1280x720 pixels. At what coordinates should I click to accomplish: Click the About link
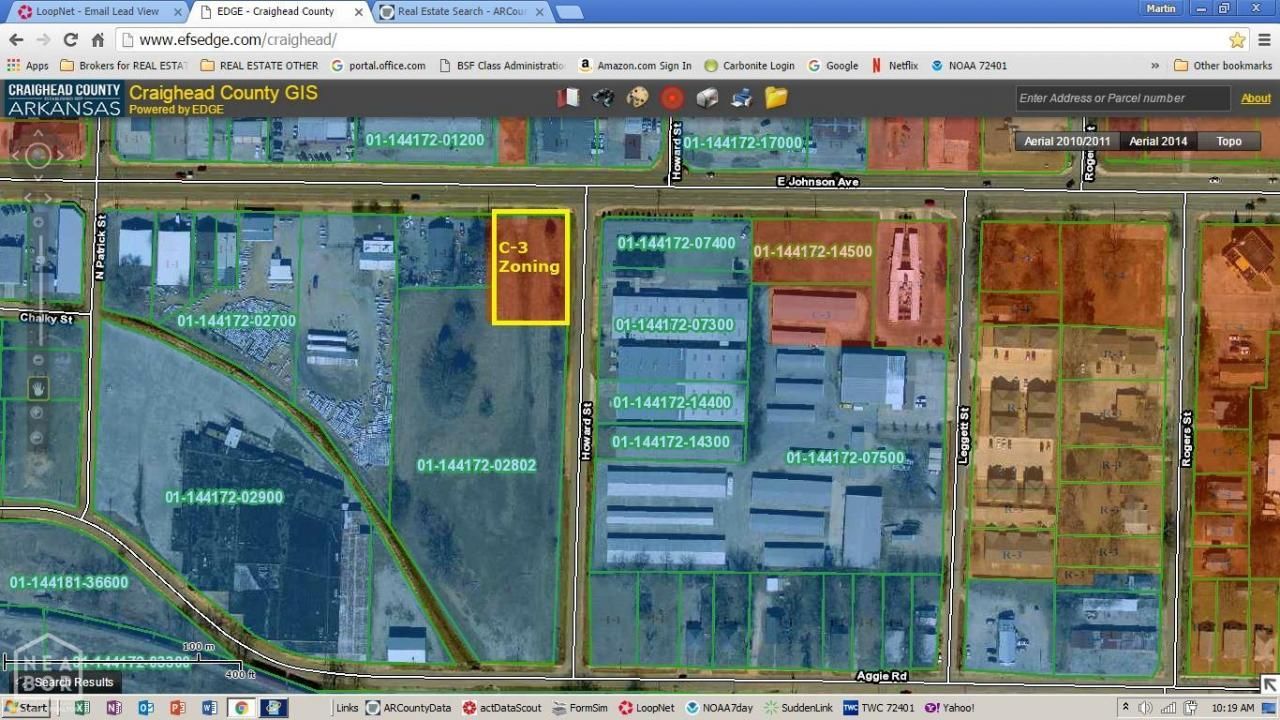click(1255, 98)
